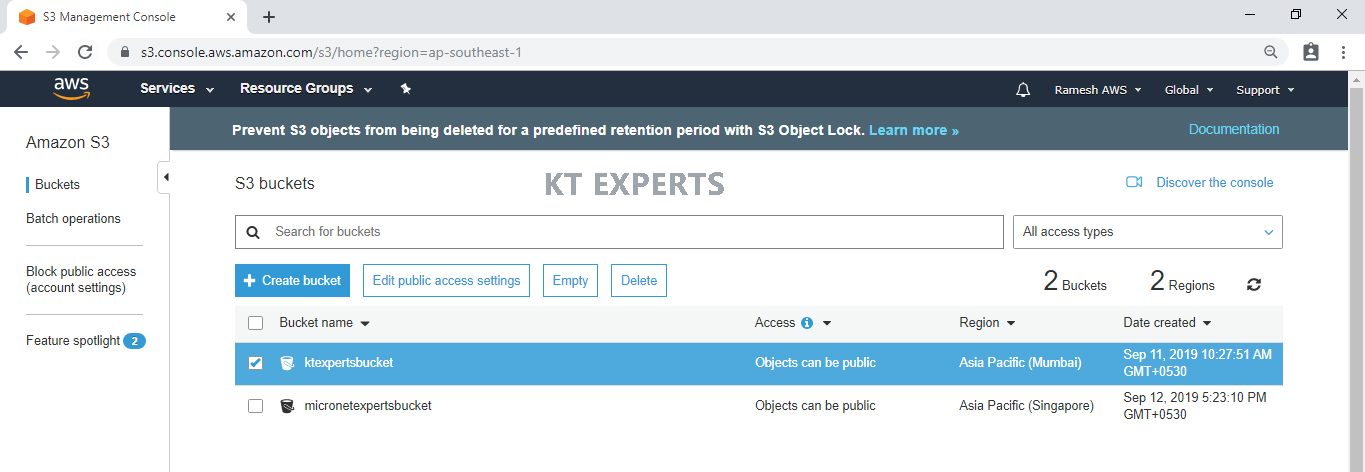Open a new browser tab
Viewport: 1365px width, 472px height.
269,17
